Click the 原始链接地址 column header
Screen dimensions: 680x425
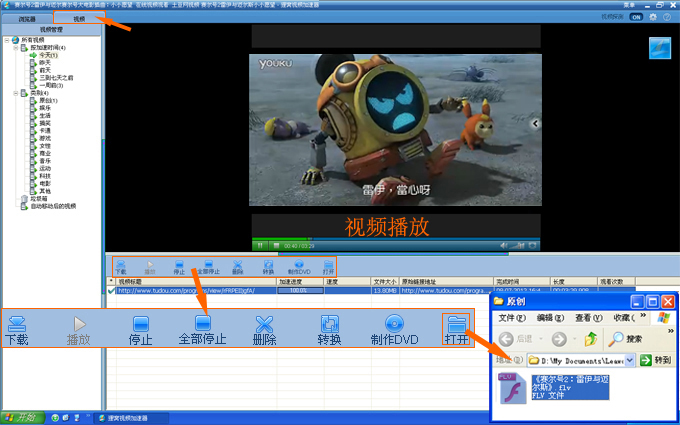point(446,282)
